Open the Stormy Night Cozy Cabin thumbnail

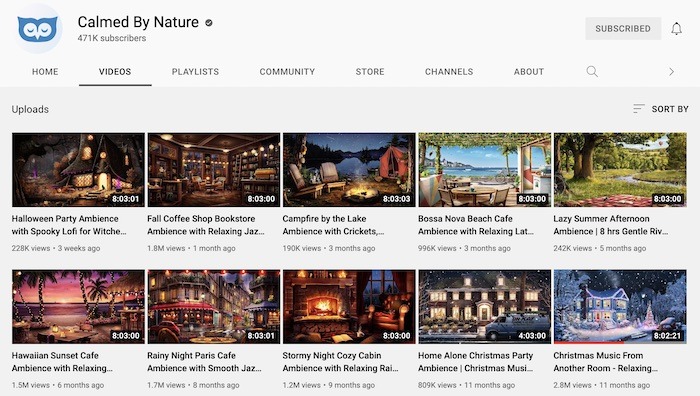[x=349, y=307]
